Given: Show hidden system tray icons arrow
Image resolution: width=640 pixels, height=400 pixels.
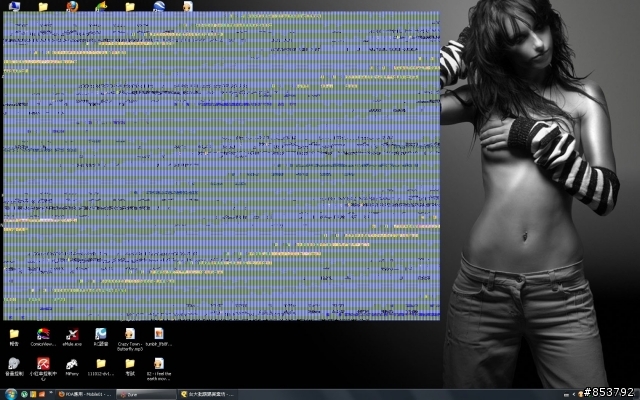Looking at the screenshot, I should pos(574,394).
